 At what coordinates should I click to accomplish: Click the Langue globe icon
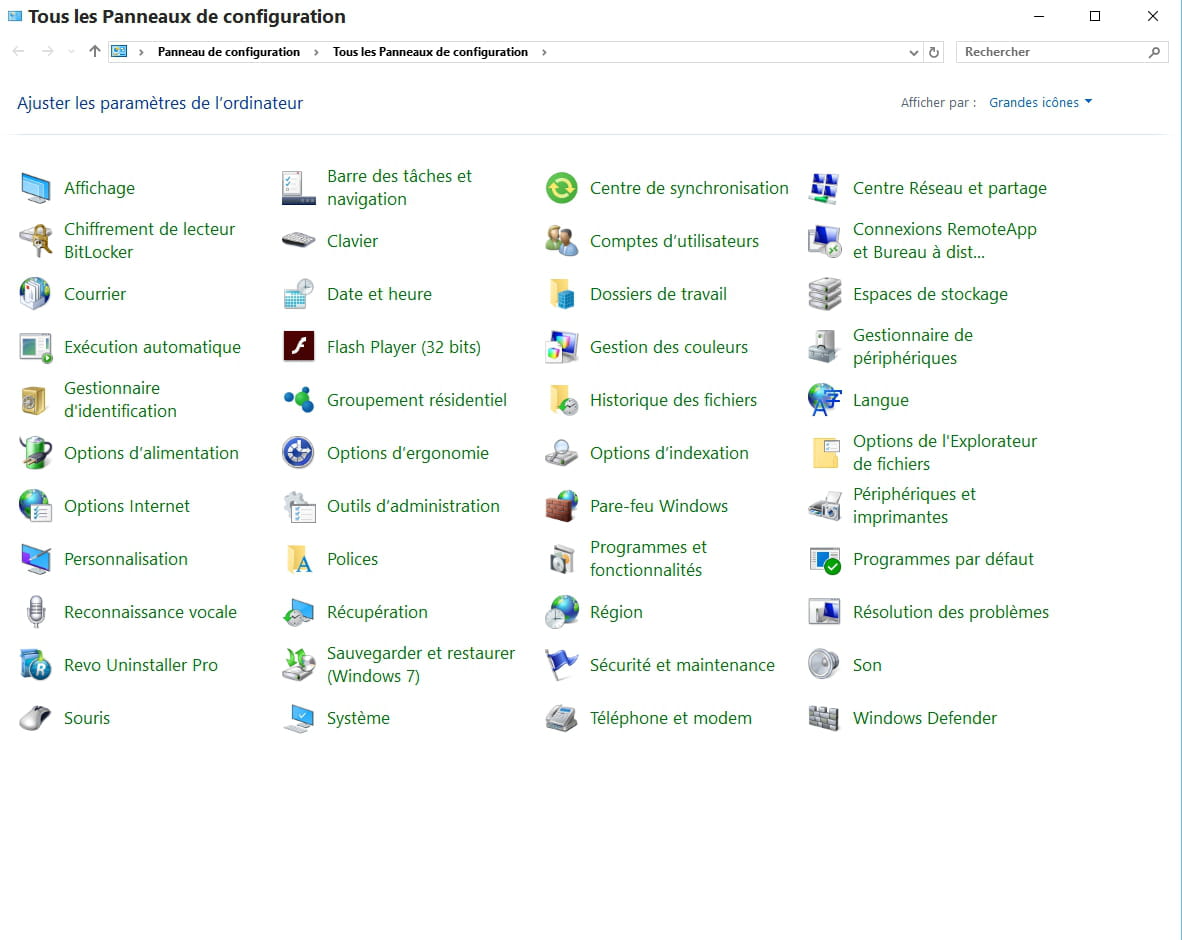click(x=824, y=400)
